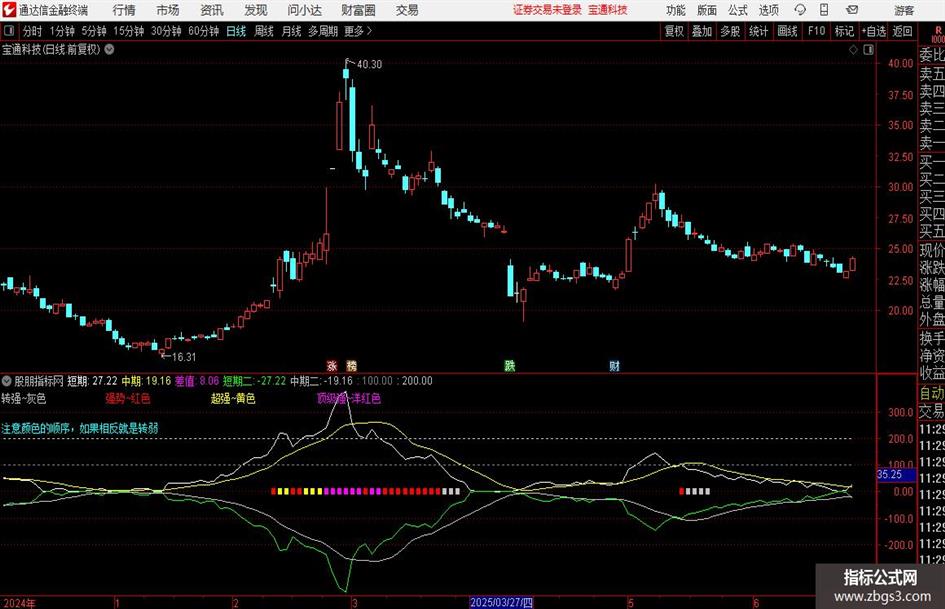Click the Tongdaxin red logo icon

(9, 10)
